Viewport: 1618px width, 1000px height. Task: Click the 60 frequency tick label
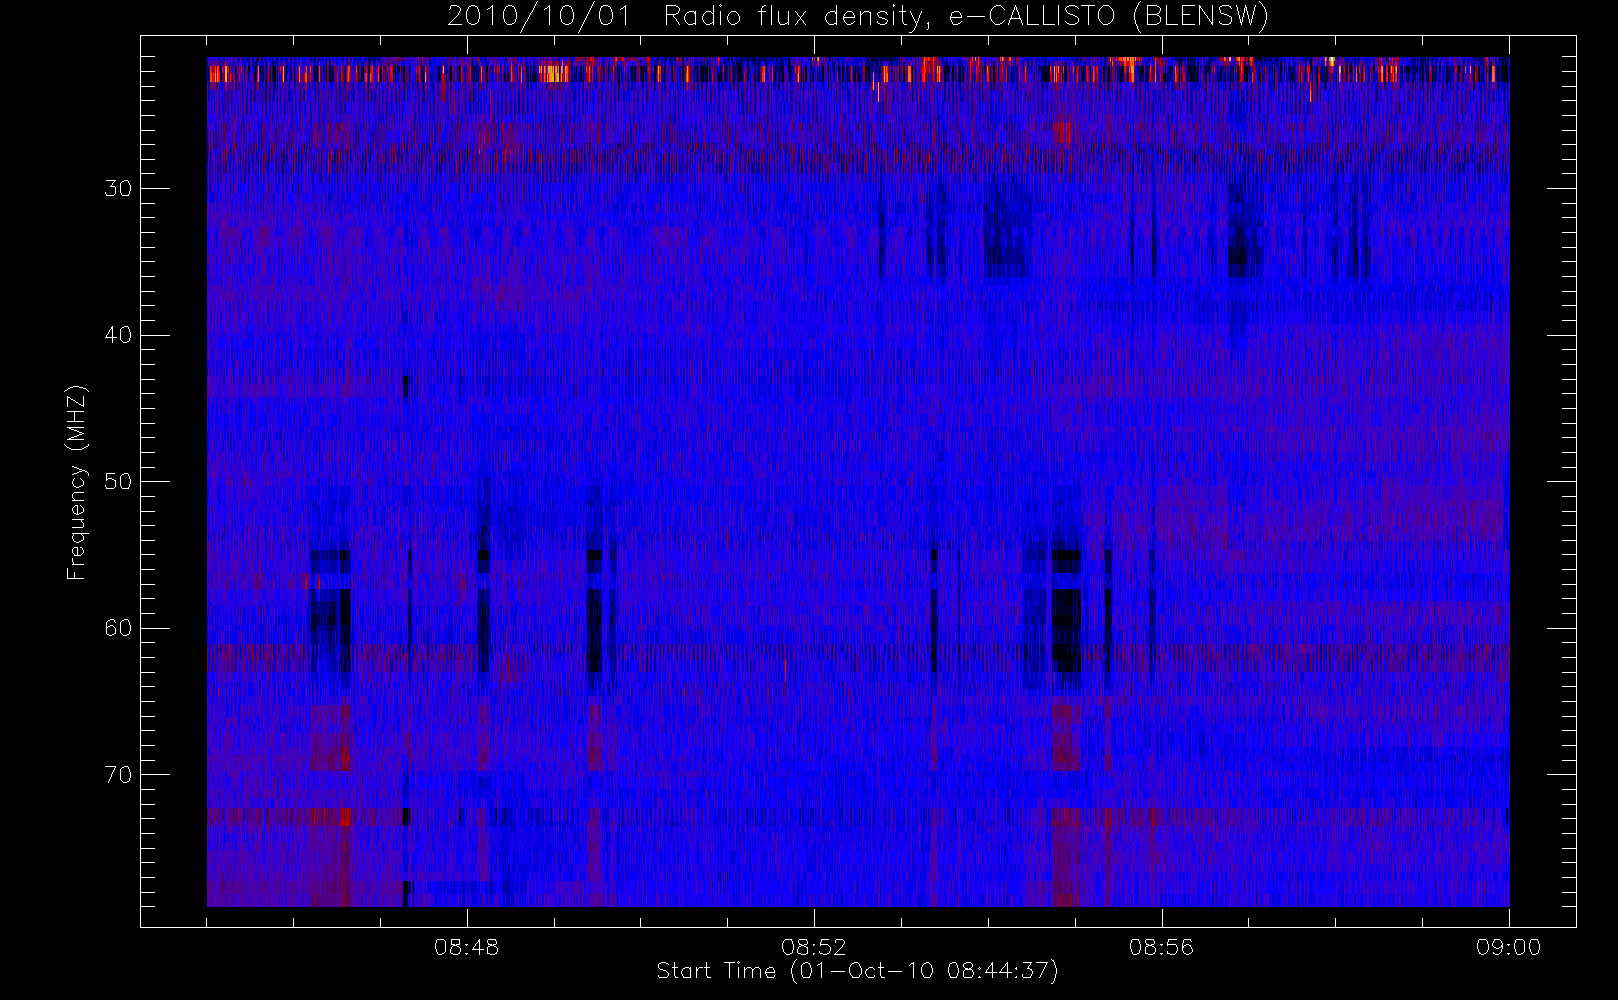tap(118, 628)
